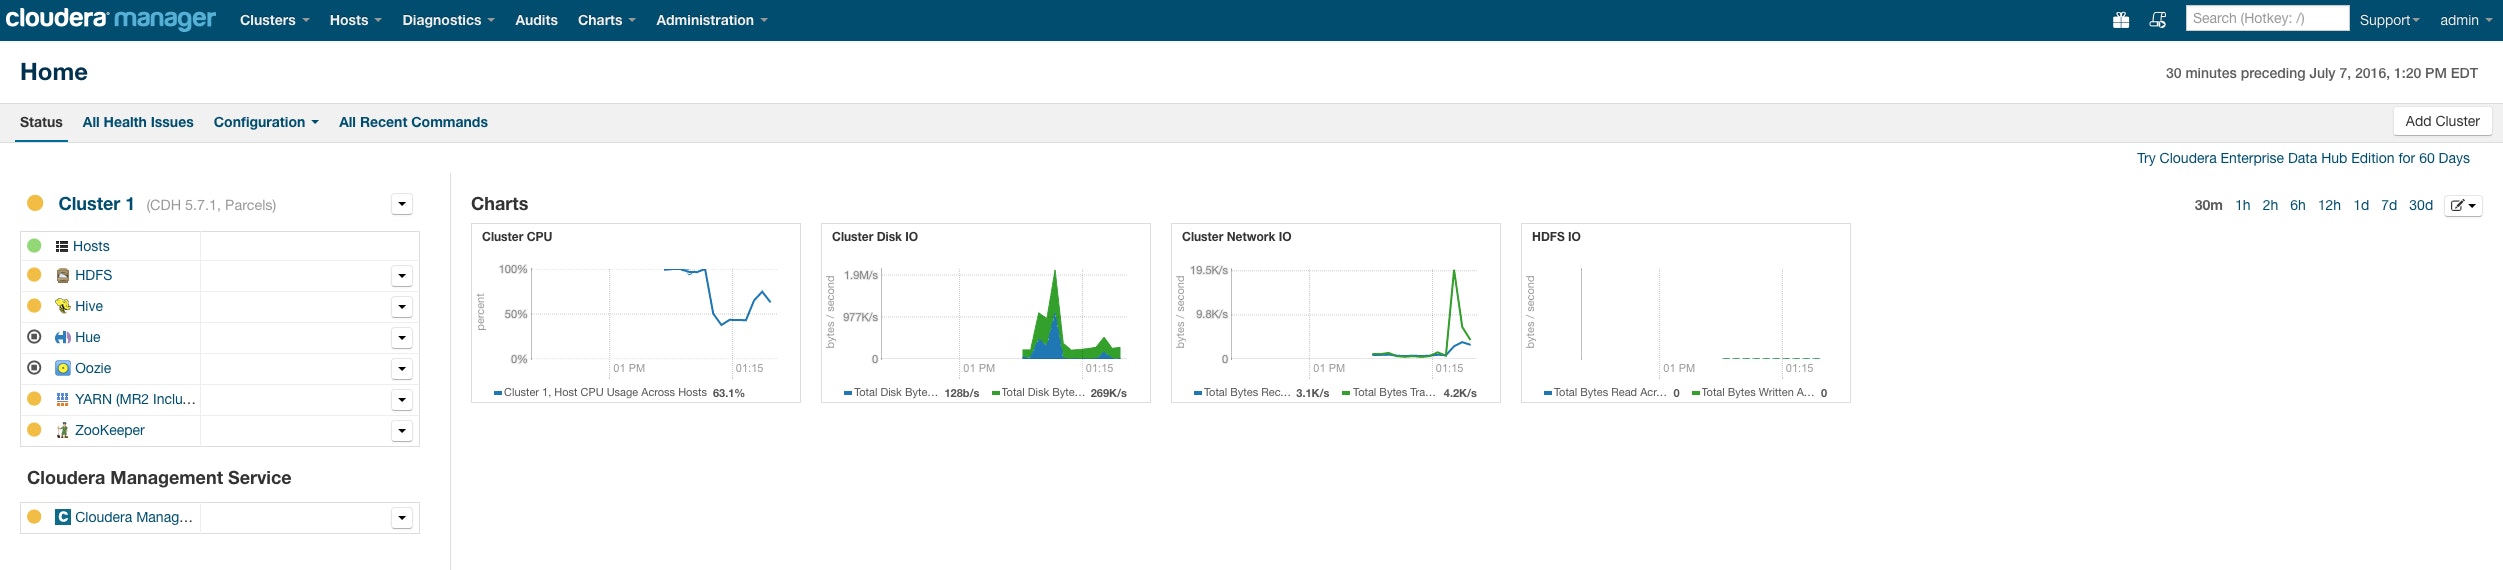Open the admin user menu
The height and width of the screenshot is (570, 2503).
click(x=2466, y=20)
